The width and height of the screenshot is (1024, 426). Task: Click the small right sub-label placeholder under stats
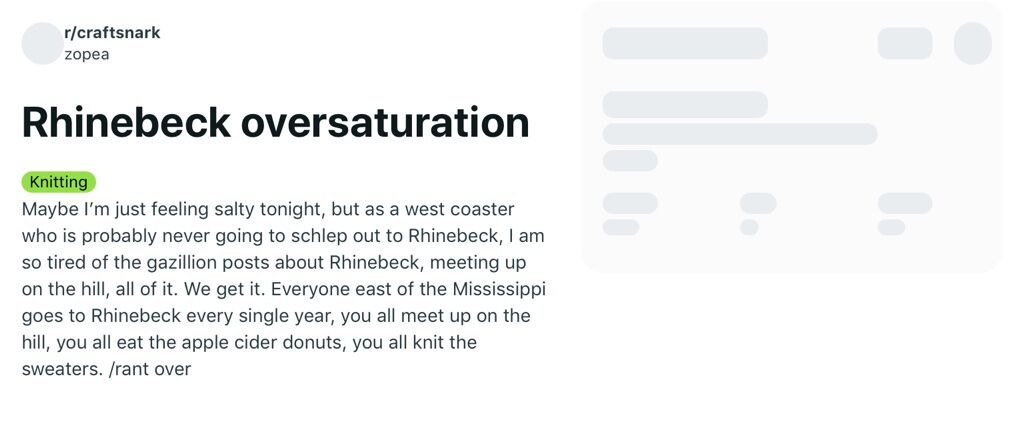(x=891, y=227)
